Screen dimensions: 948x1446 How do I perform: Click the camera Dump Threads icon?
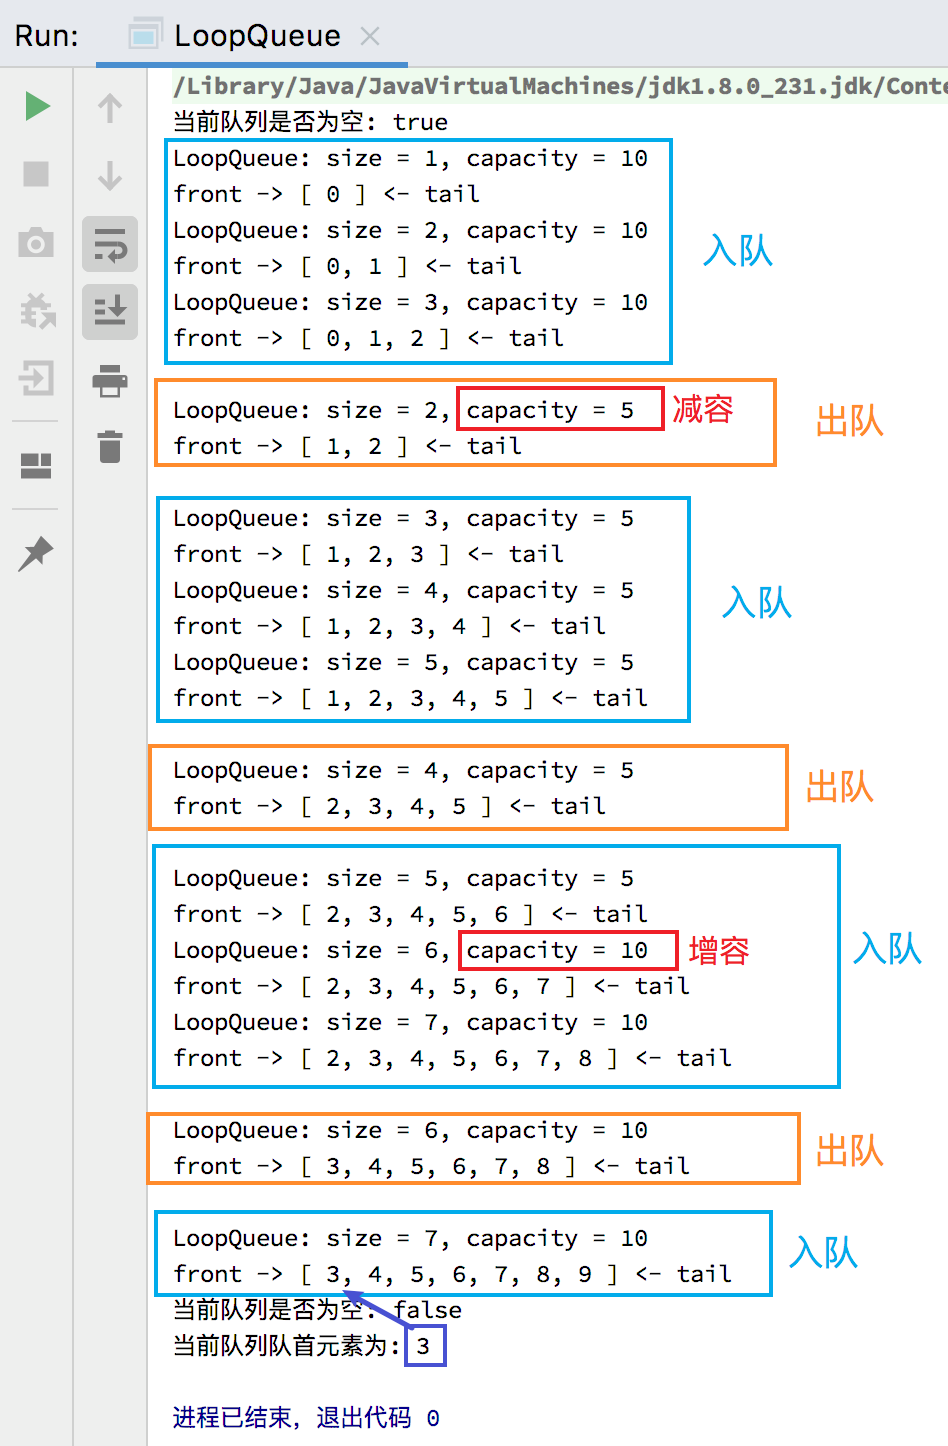pyautogui.click(x=37, y=242)
